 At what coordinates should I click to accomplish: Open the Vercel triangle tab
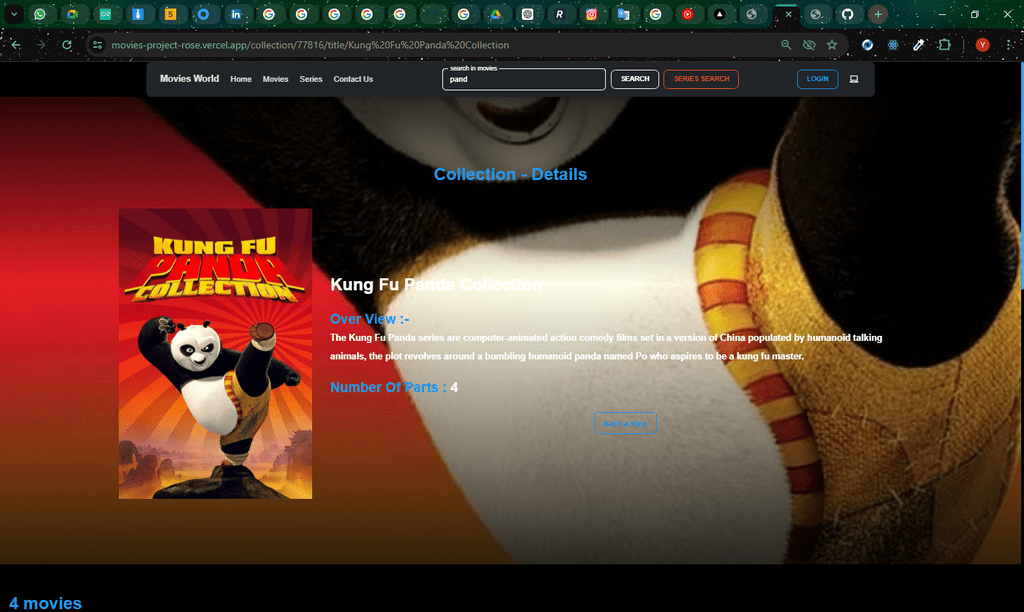[720, 14]
